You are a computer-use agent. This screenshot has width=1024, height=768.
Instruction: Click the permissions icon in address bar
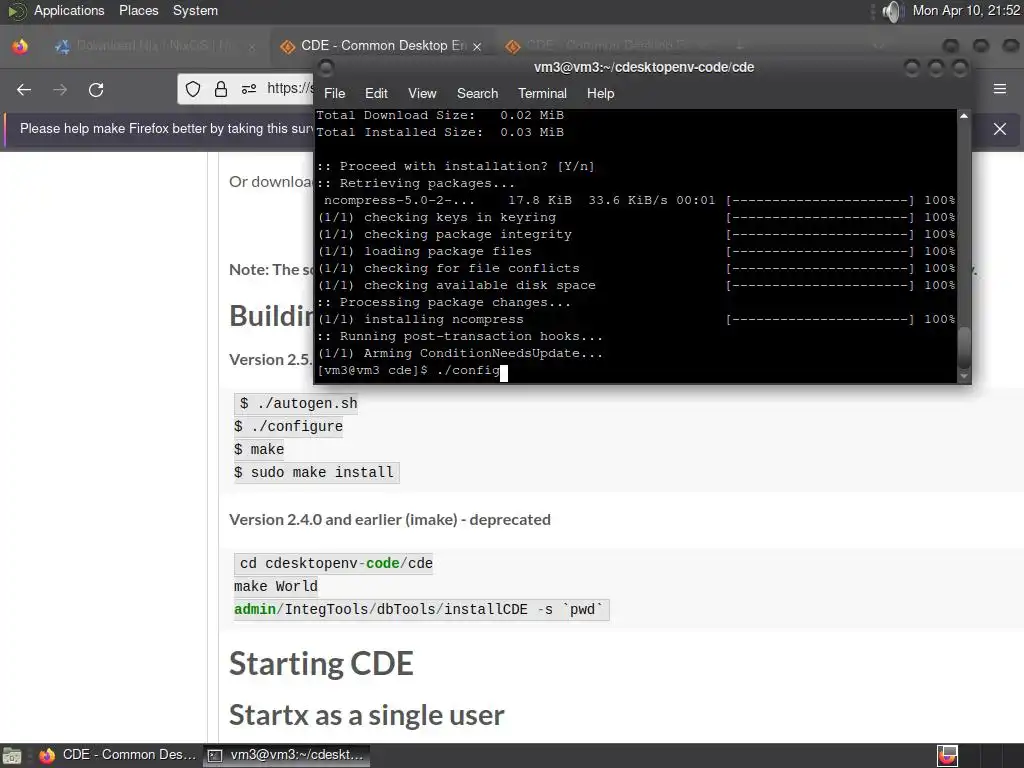[249, 89]
